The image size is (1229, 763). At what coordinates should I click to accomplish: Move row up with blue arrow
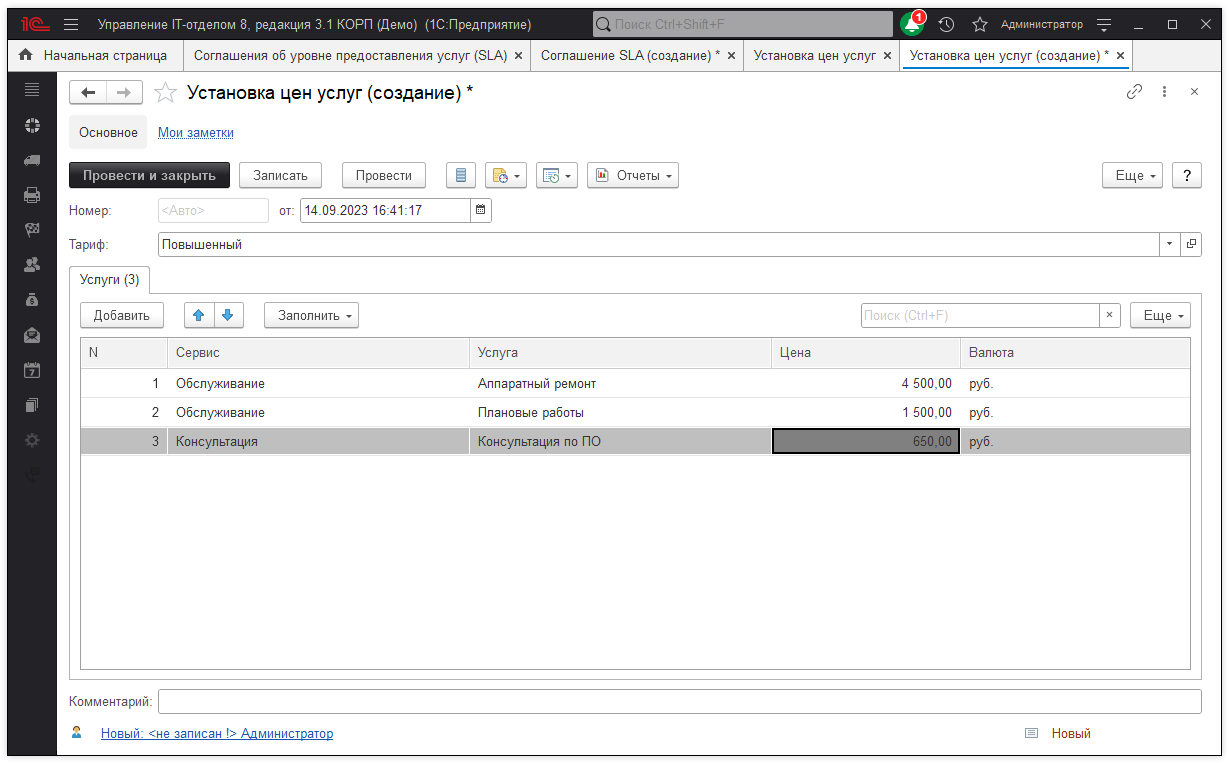click(x=198, y=315)
